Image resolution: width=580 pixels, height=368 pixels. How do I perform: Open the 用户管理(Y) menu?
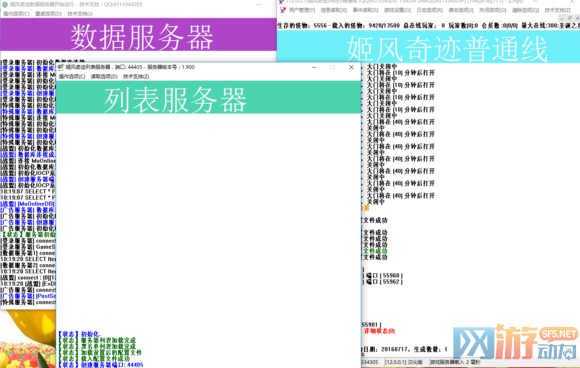[x=301, y=10]
